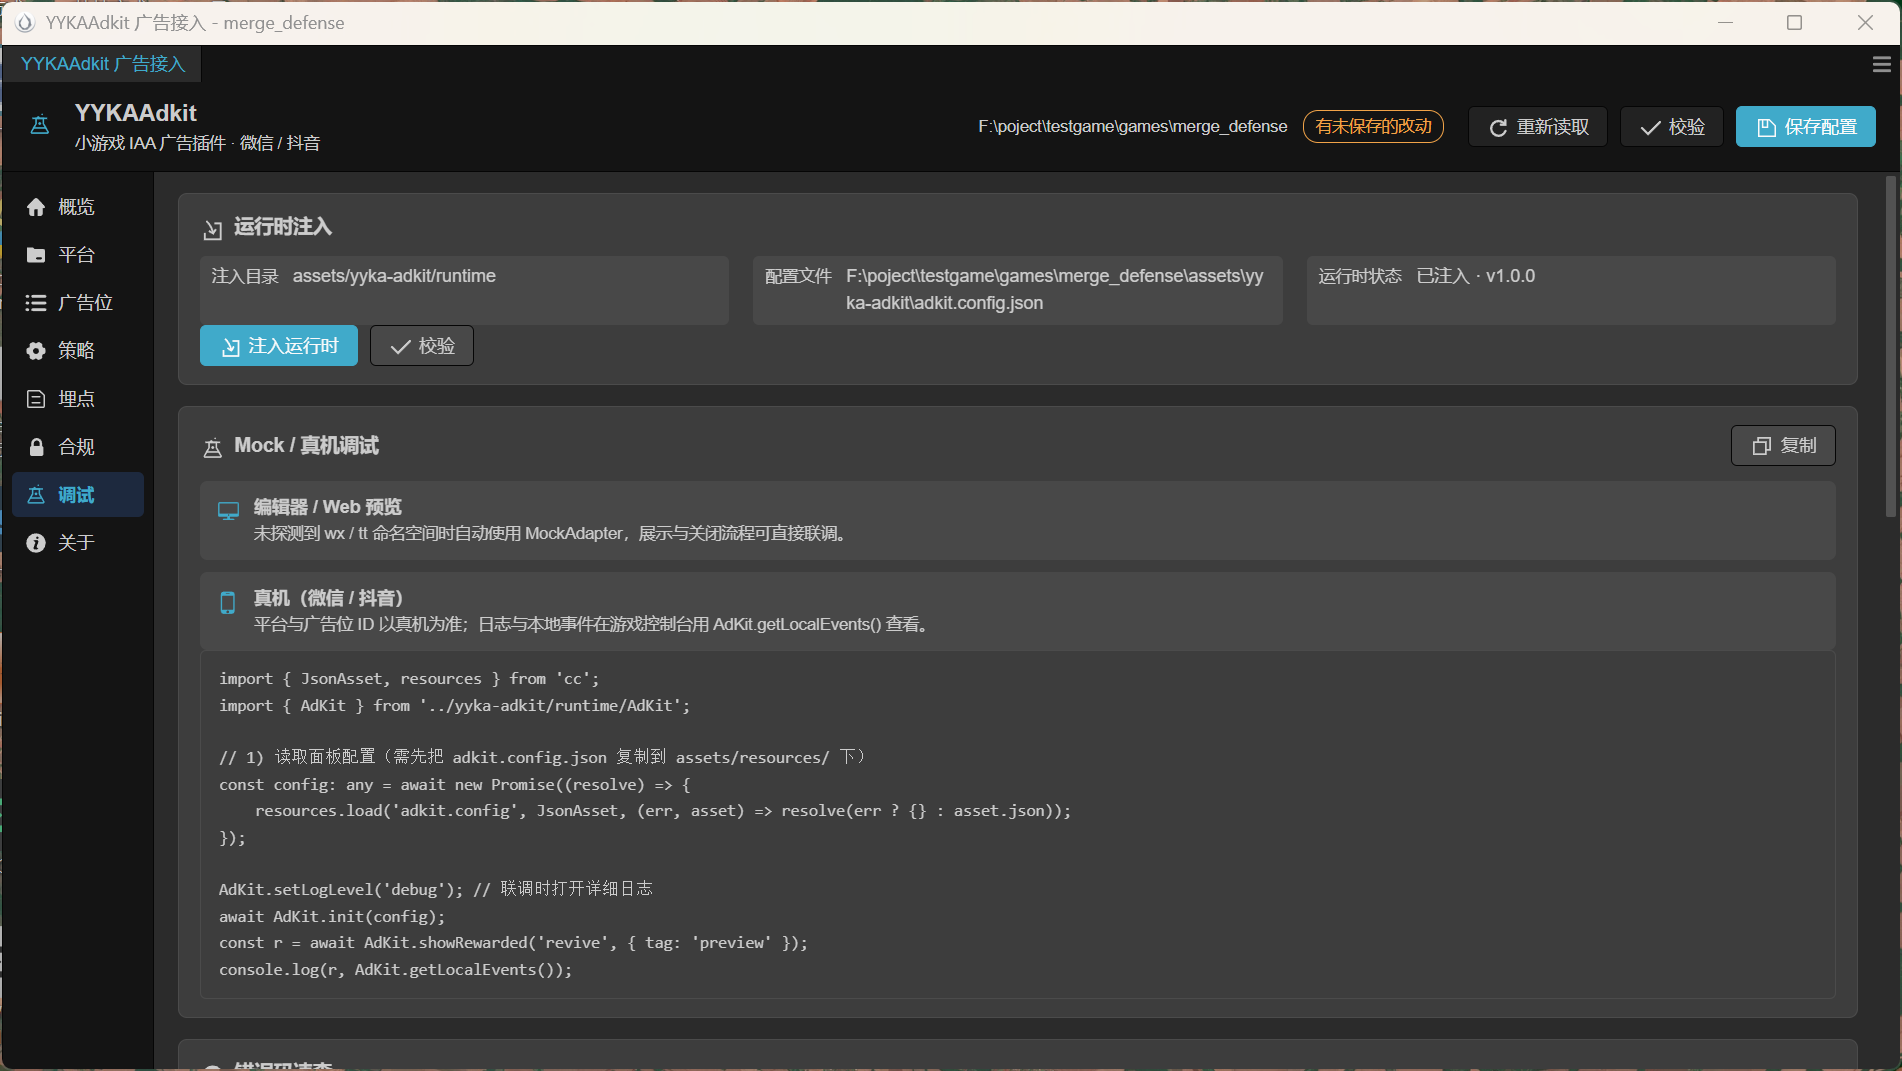Viewport: 1902px width, 1071px height.
Task: Save configuration with 保存配置
Action: 1806,127
